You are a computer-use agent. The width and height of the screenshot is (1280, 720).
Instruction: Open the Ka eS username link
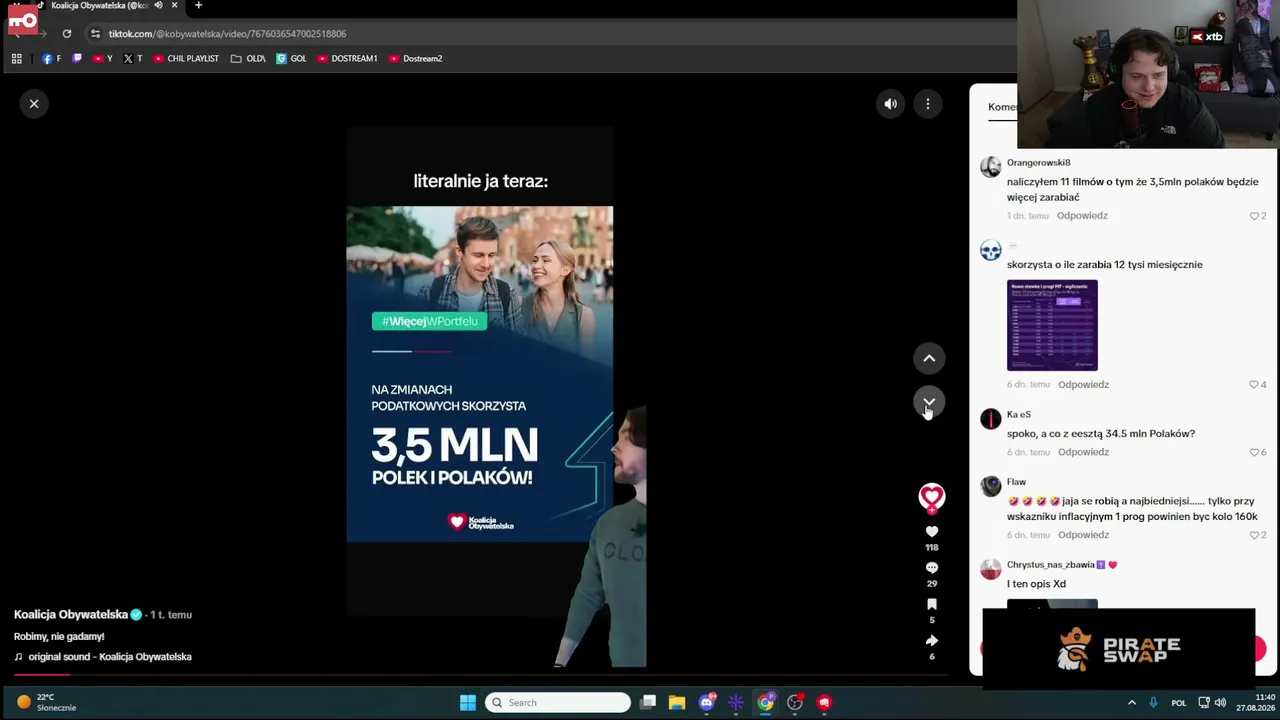[1018, 415]
